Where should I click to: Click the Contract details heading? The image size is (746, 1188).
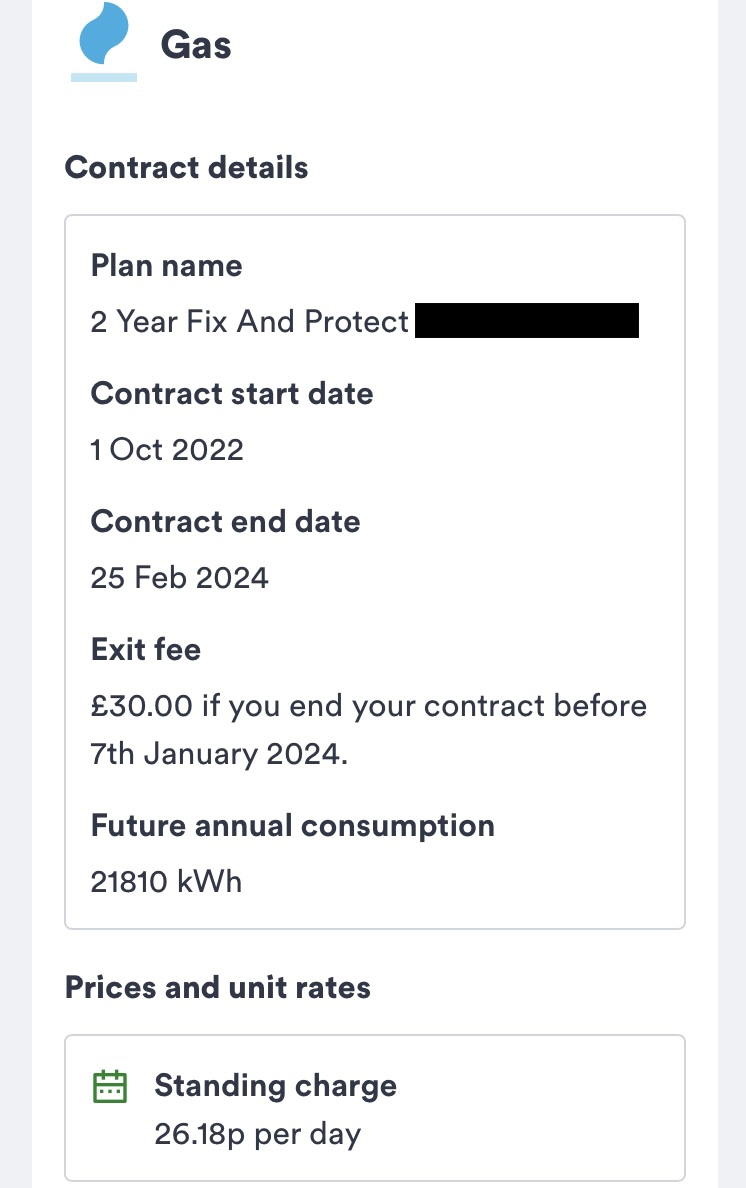pyautogui.click(x=186, y=167)
